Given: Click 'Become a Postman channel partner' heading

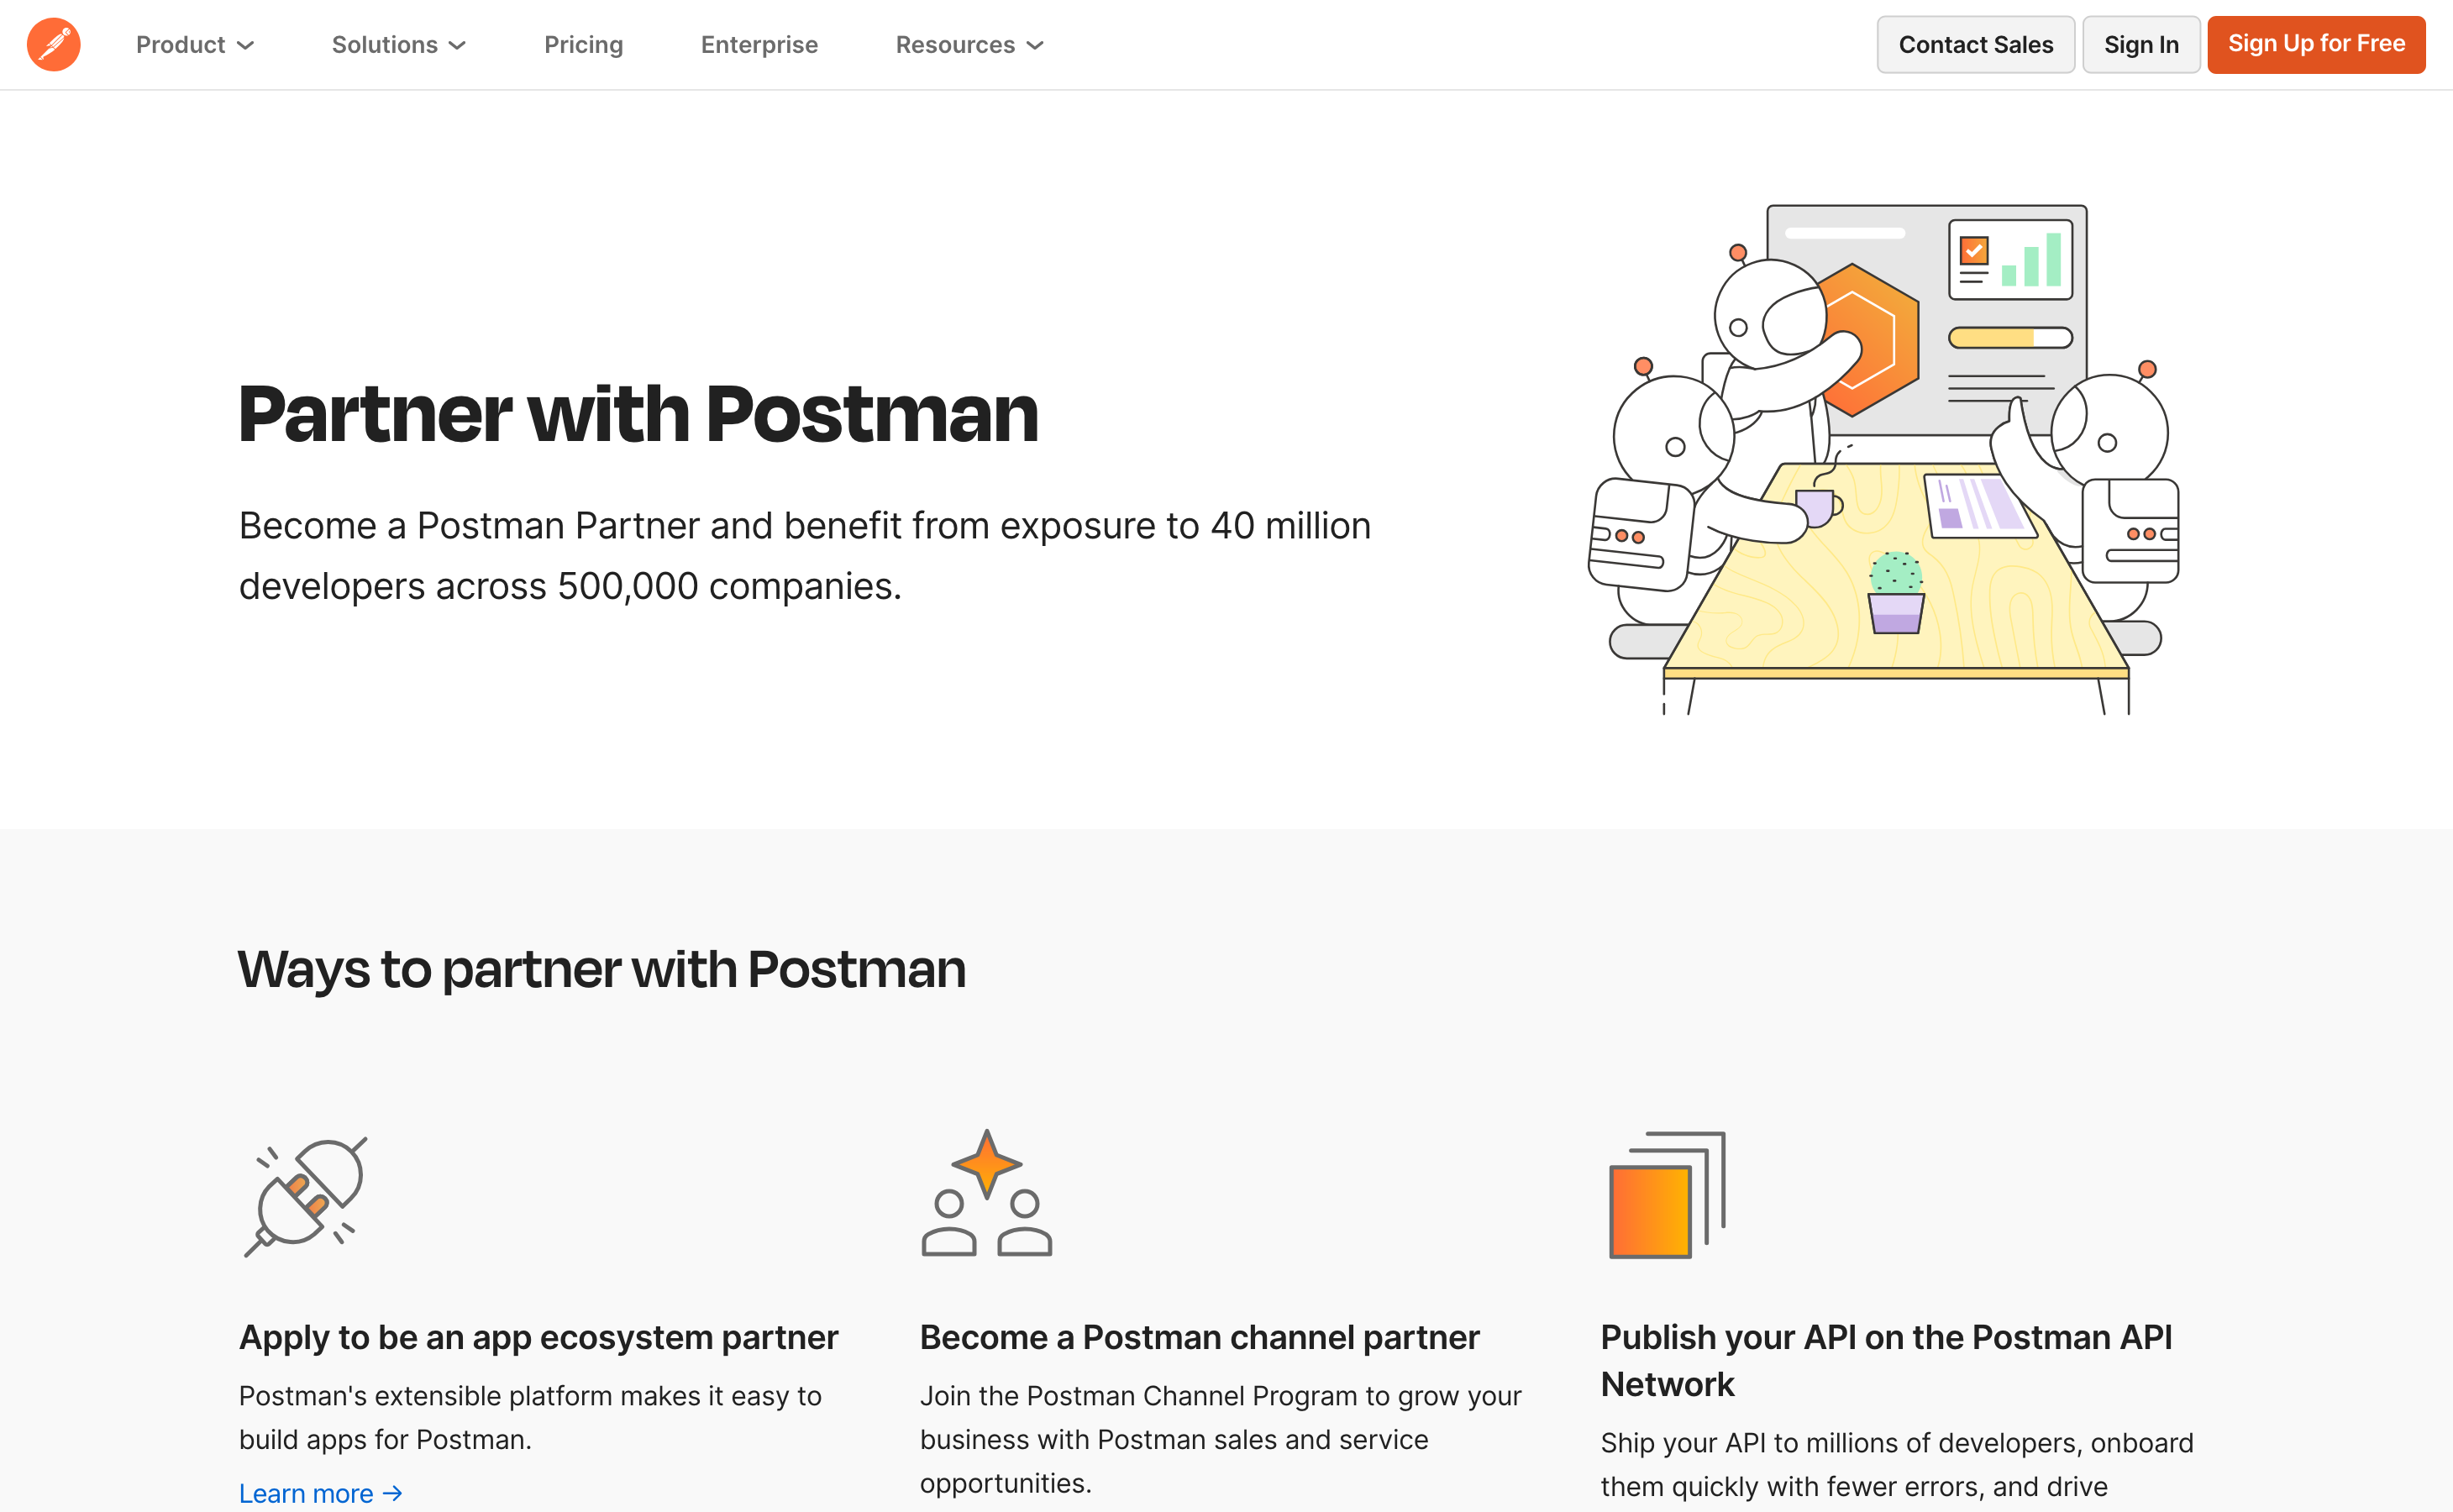Looking at the screenshot, I should pos(1199,1338).
